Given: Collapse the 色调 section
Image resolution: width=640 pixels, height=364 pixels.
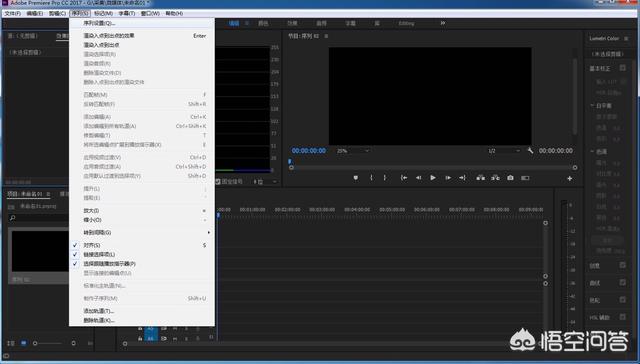Looking at the screenshot, I should [592, 151].
